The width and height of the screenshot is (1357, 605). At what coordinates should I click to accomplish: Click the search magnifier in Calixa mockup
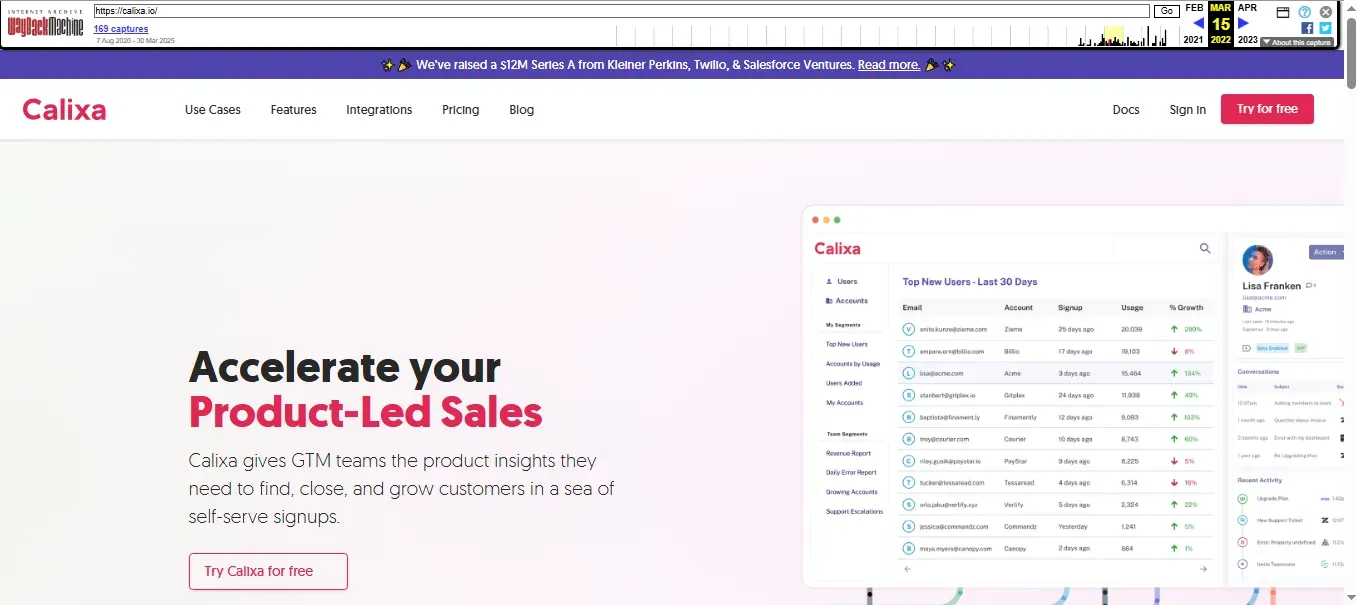[x=1205, y=248]
